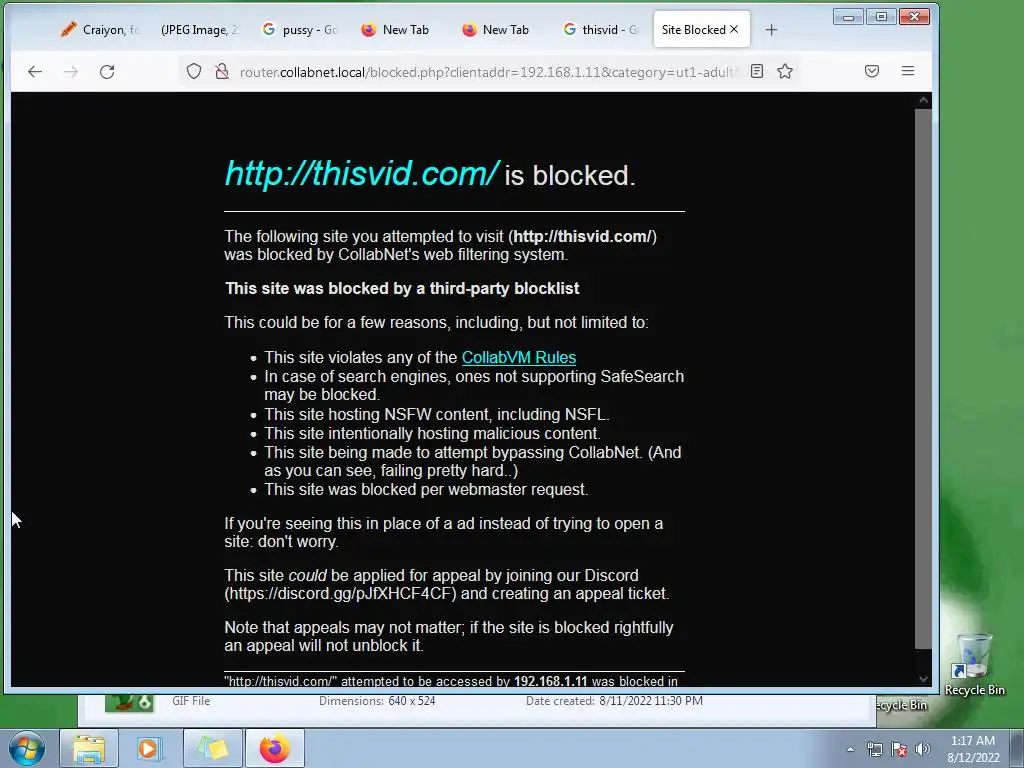Open the Windows Start menu
Image resolution: width=1024 pixels, height=768 pixels.
tap(27, 748)
